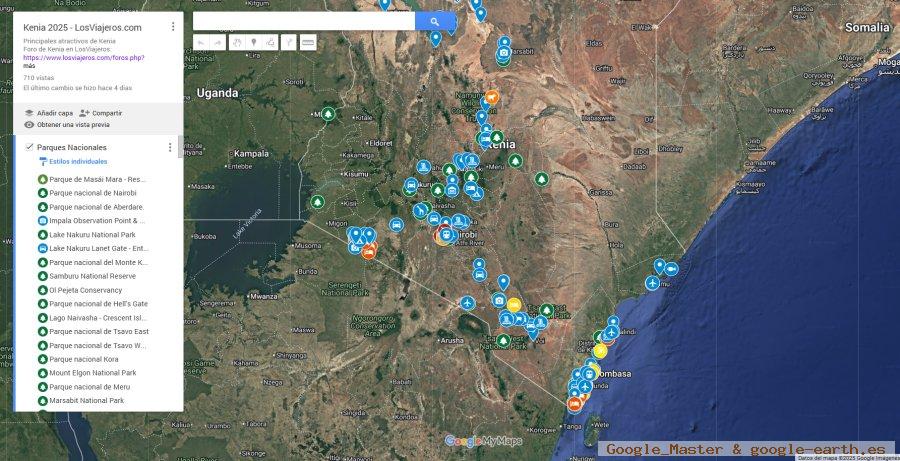Click the blue search magnifier button
The image size is (900, 461).
(x=435, y=21)
